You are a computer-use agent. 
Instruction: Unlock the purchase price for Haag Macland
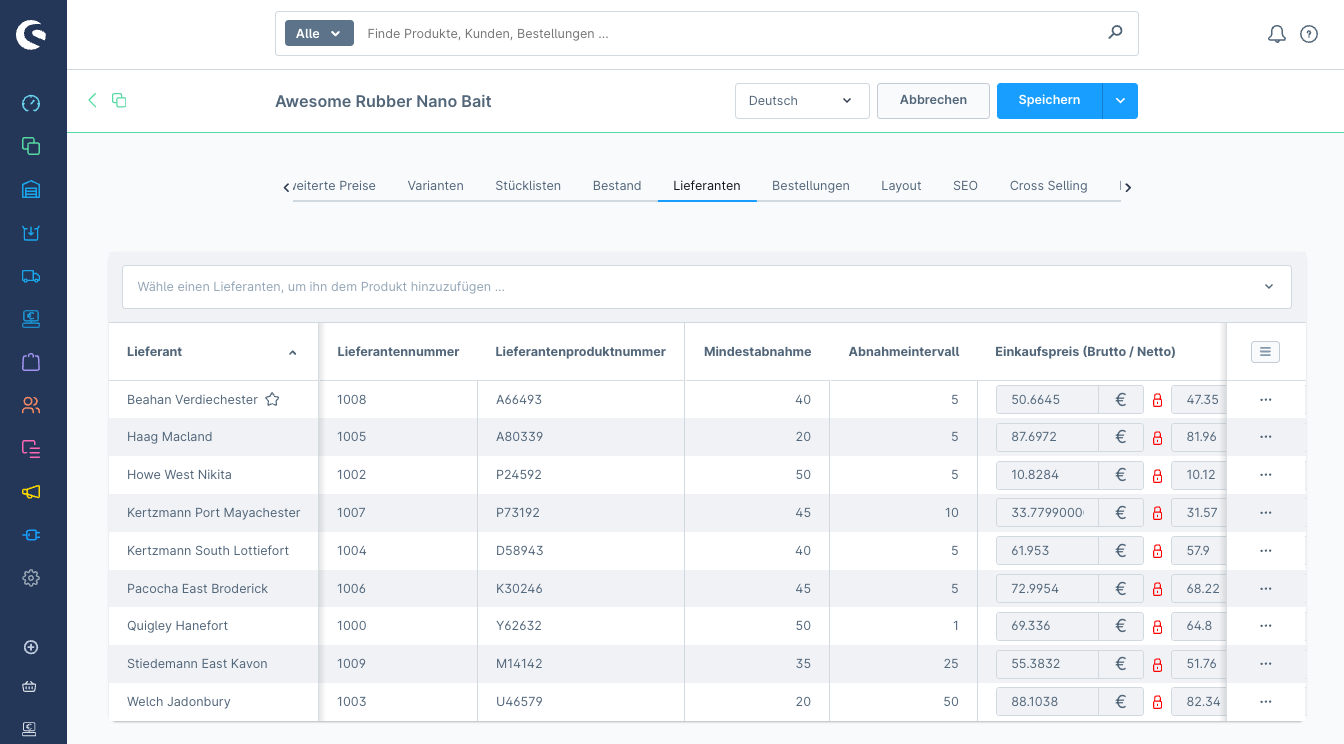pyautogui.click(x=1157, y=436)
